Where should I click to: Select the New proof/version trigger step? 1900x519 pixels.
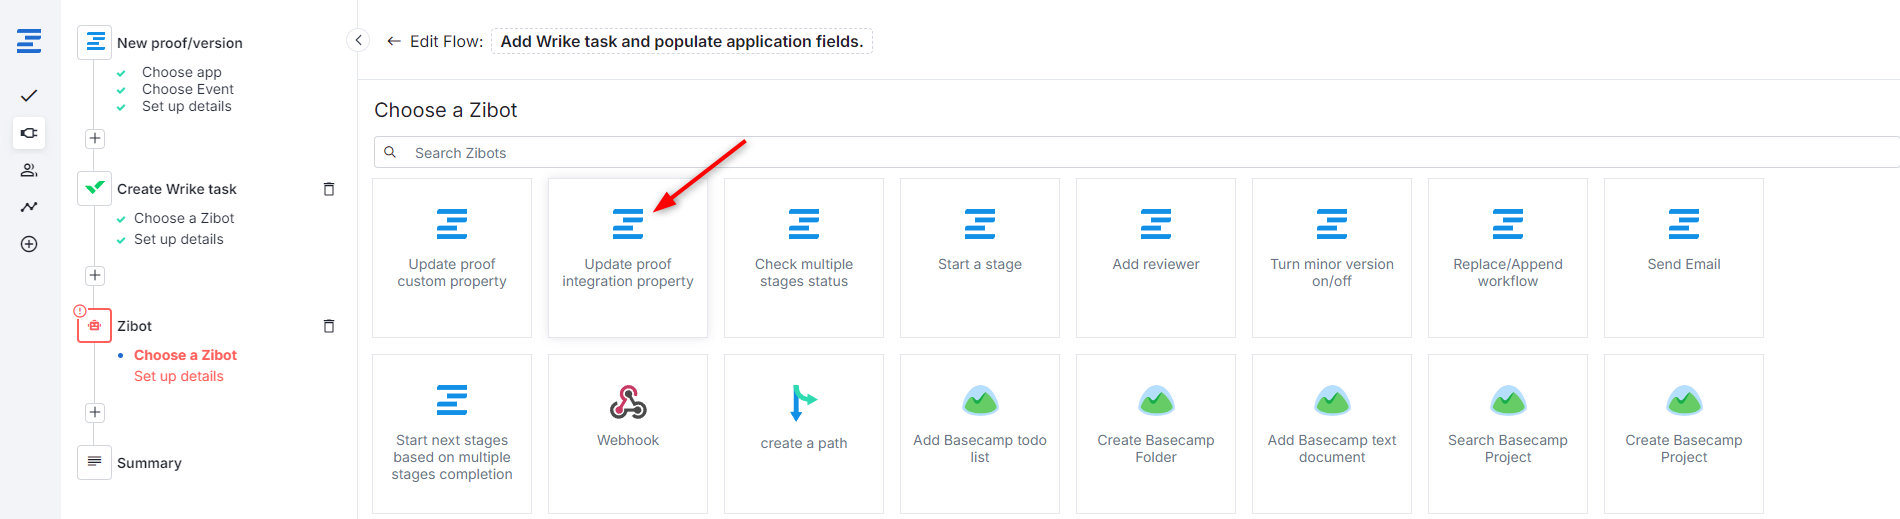[x=179, y=43]
